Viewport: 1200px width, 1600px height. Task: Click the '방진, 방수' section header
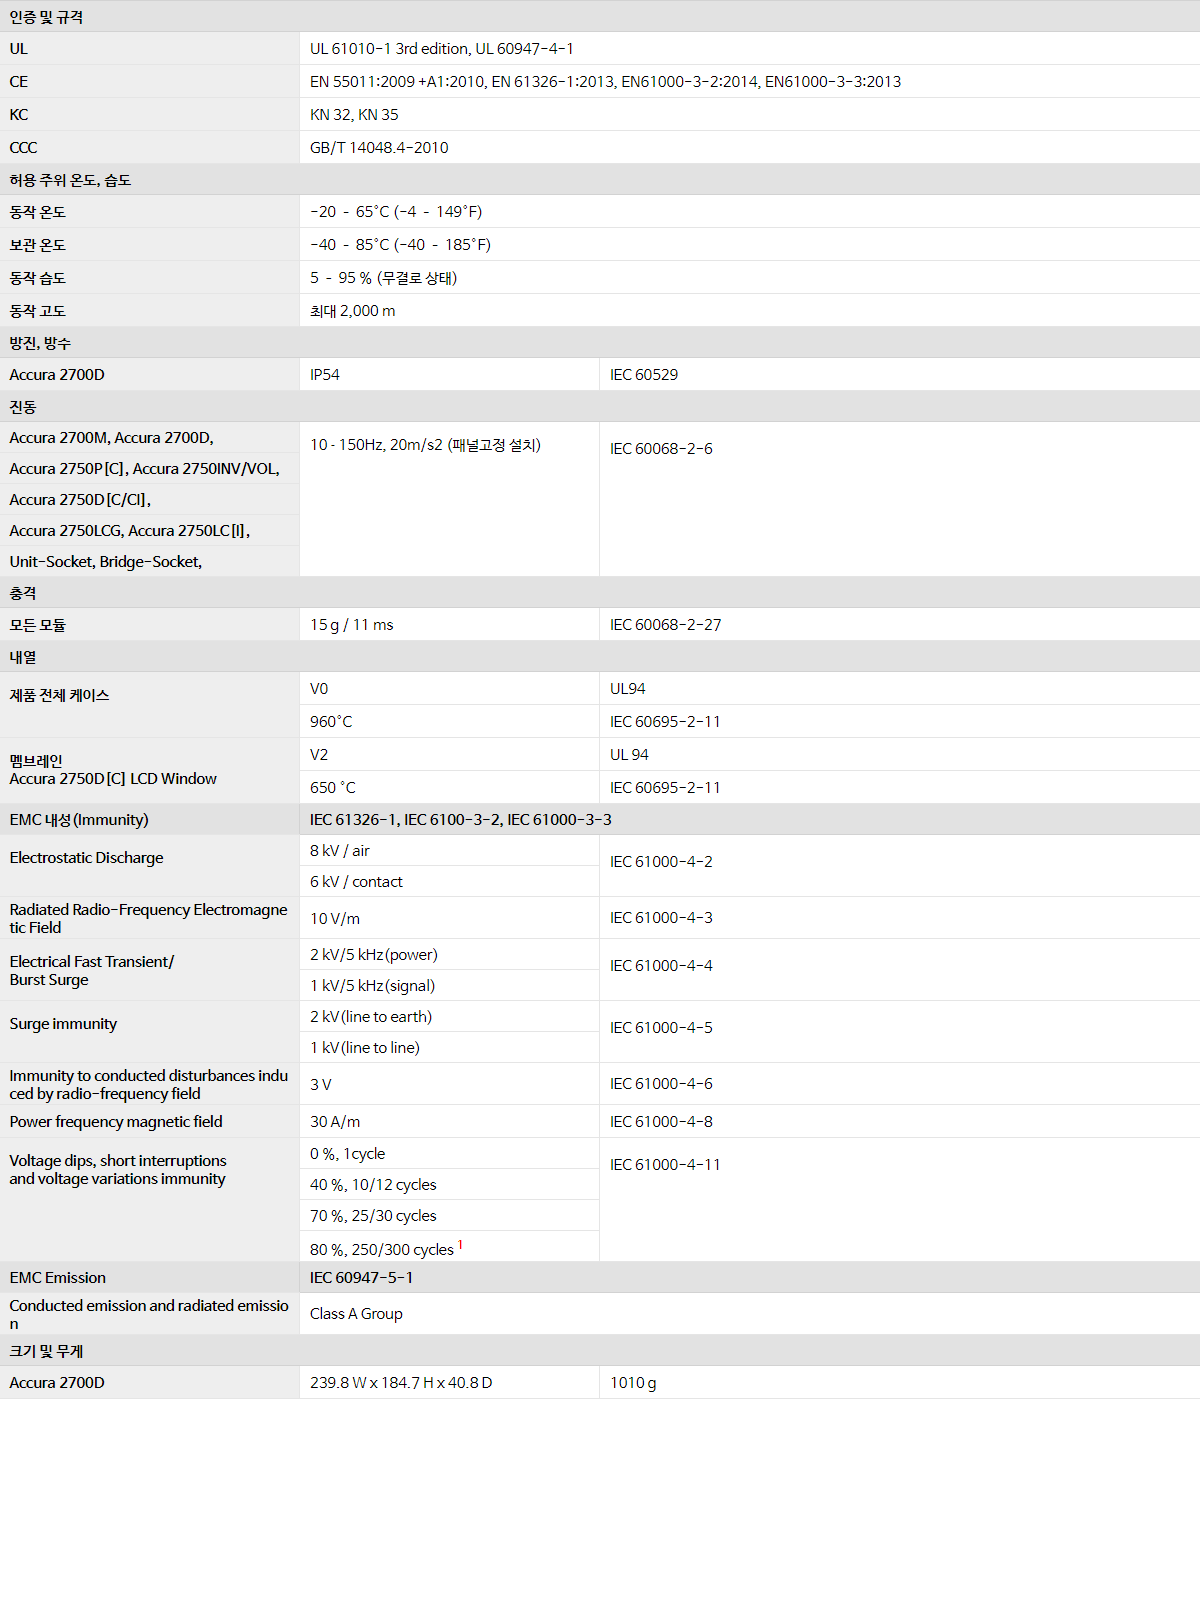point(600,343)
